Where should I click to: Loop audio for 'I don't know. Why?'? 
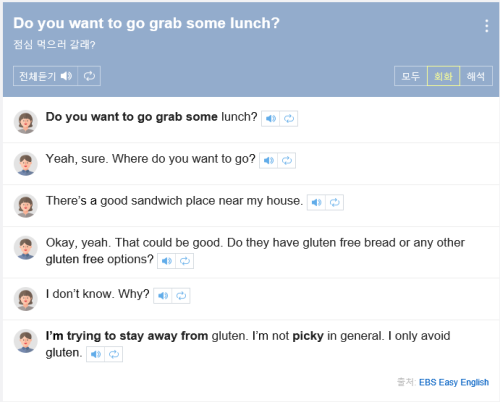coord(181,295)
